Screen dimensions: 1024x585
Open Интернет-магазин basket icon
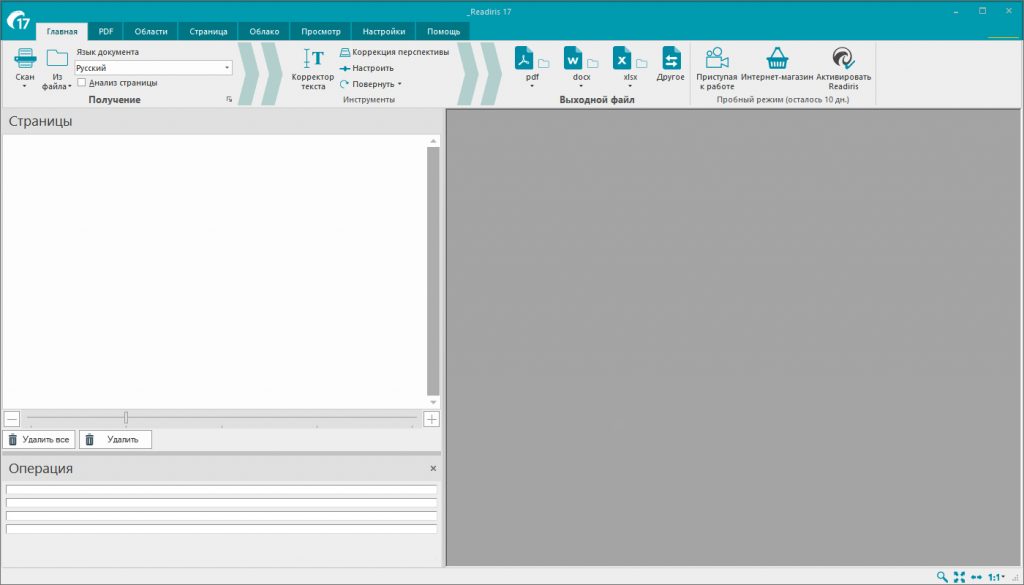tap(777, 59)
